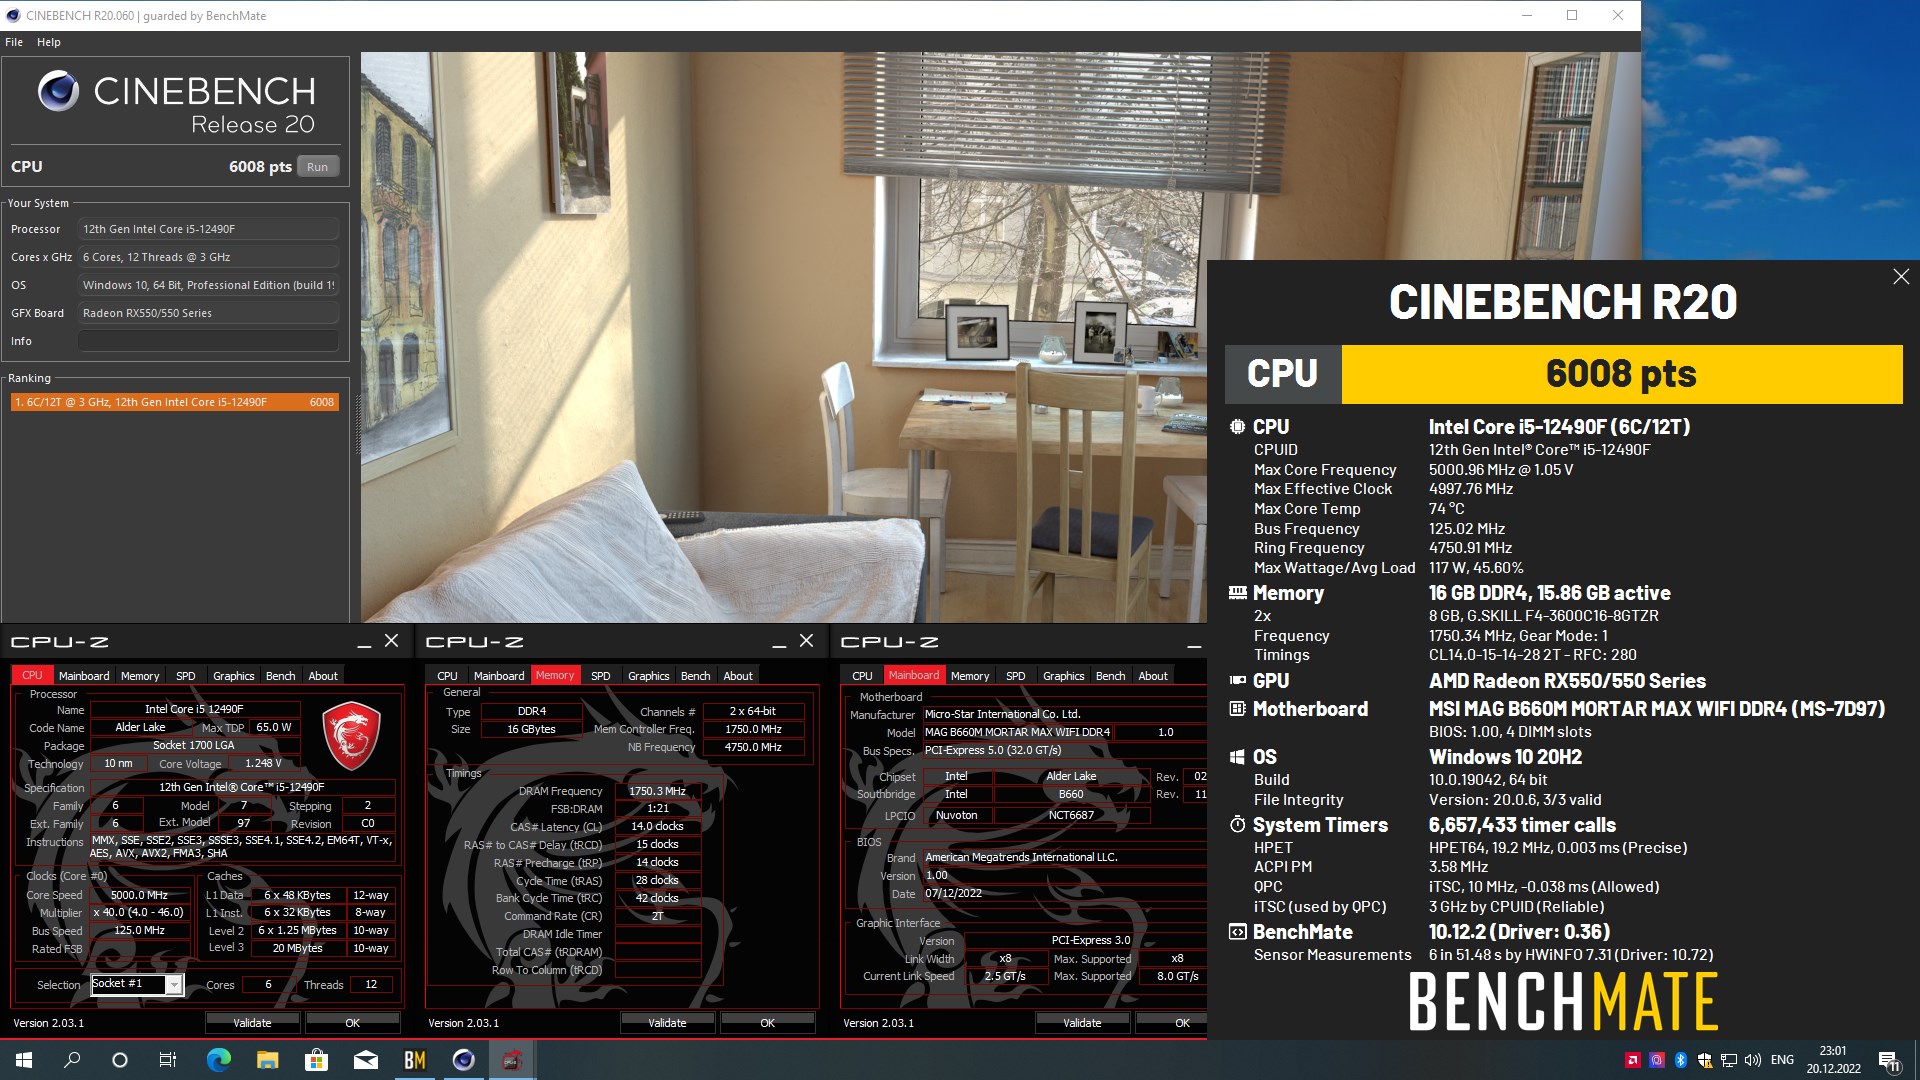Click the MSI dragon shield logo in CPU-Z
The width and height of the screenshot is (1920, 1080).
point(351,735)
